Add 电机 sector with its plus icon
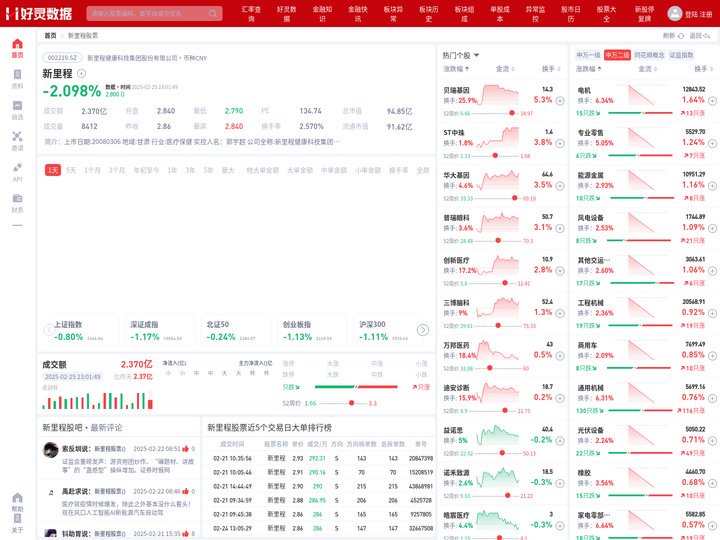Screen dimensions: 720x540 (712, 101)
